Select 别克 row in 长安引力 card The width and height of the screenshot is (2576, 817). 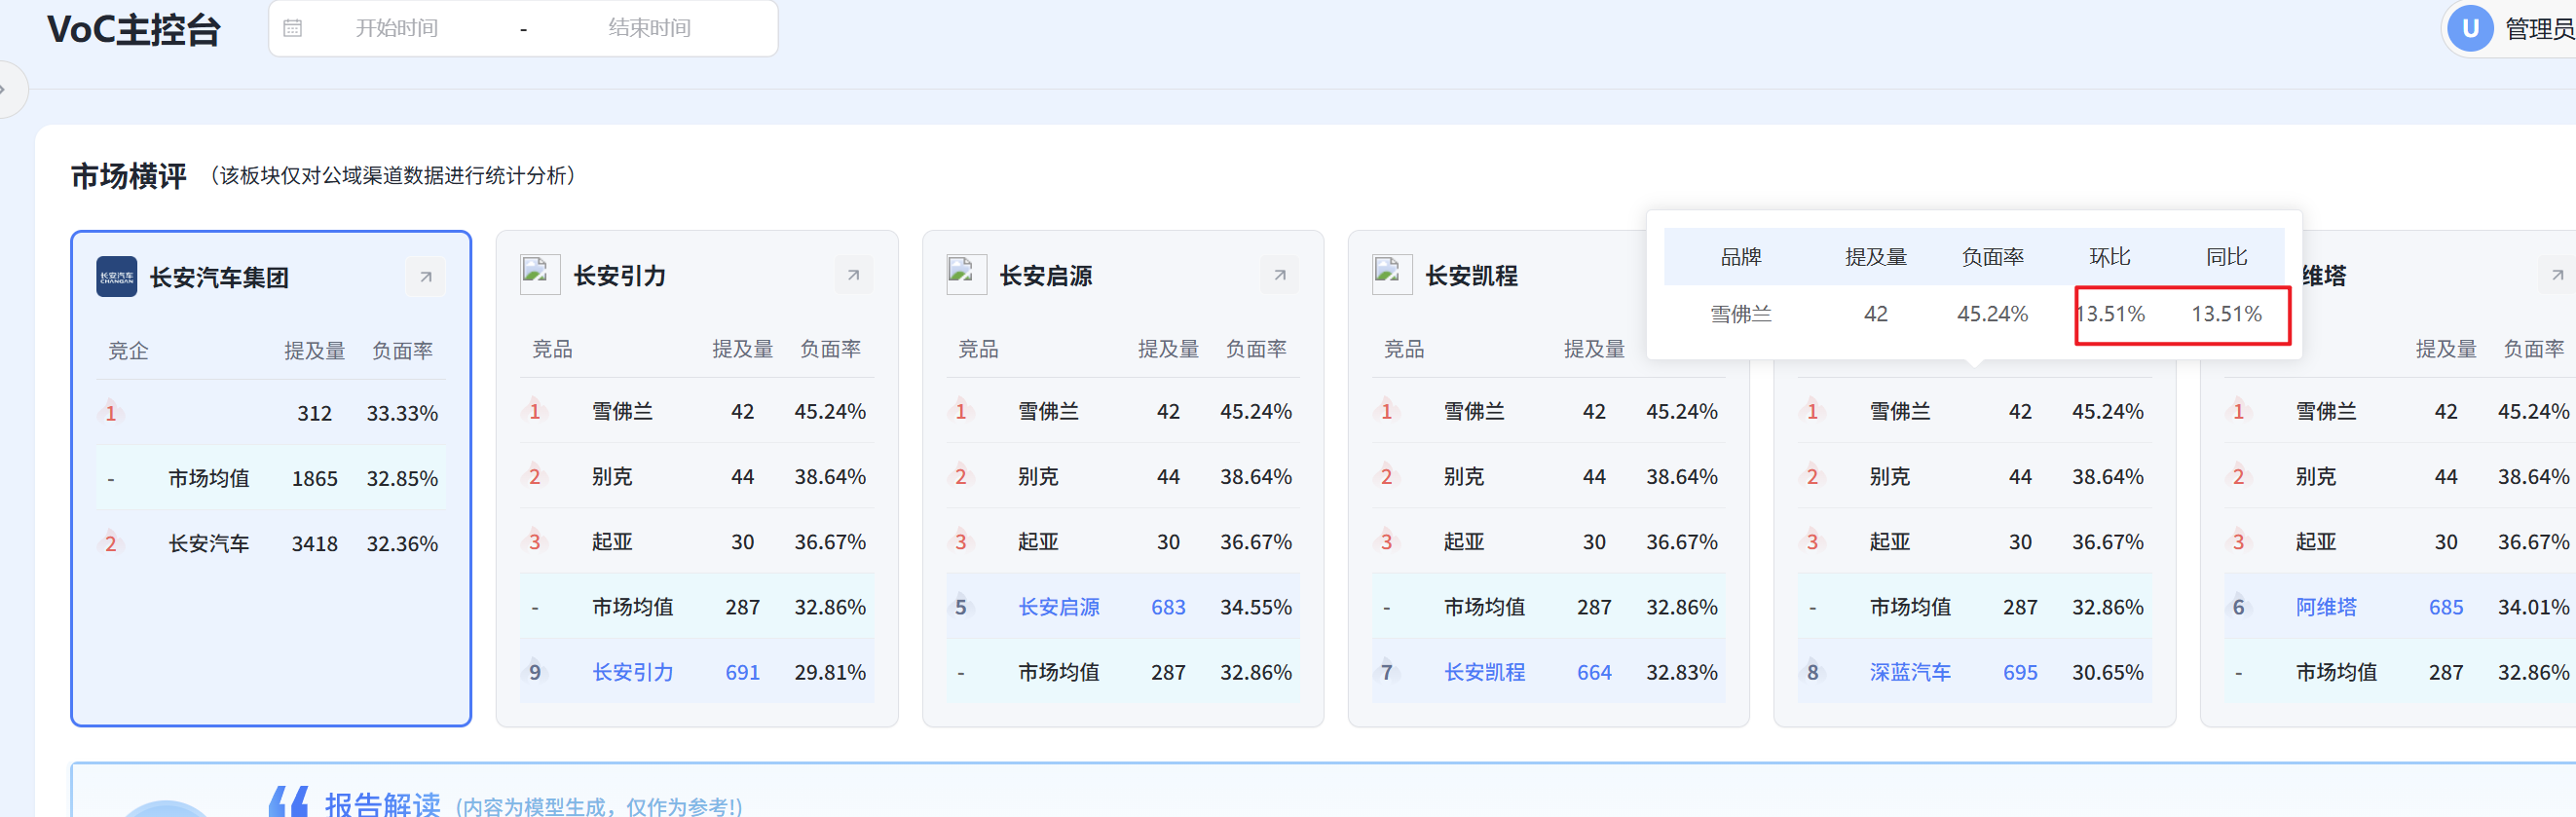[x=697, y=477]
